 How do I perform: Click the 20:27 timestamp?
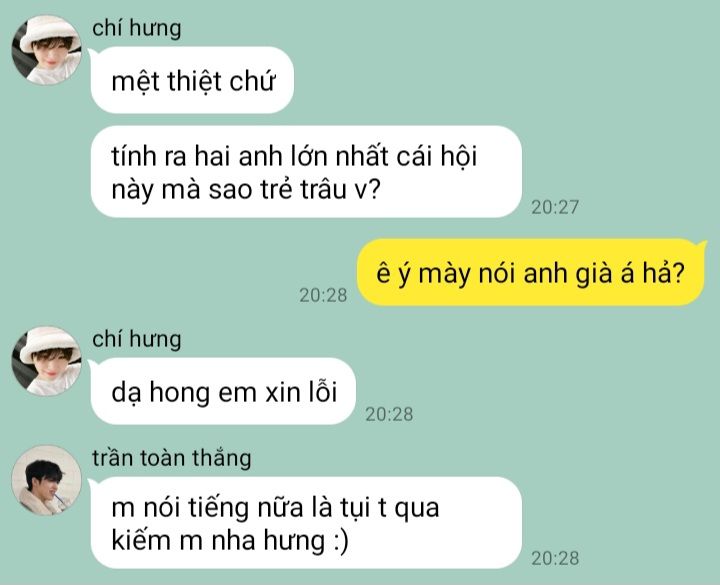[555, 208]
